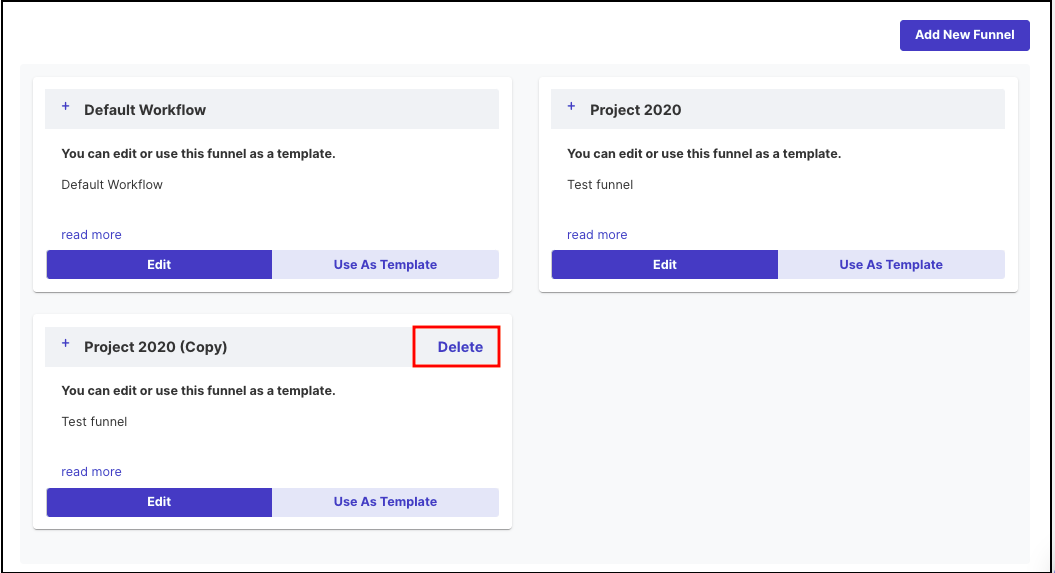Image resolution: width=1055 pixels, height=573 pixels.
Task: Edit the Default Workflow funnel
Action: pos(159,264)
